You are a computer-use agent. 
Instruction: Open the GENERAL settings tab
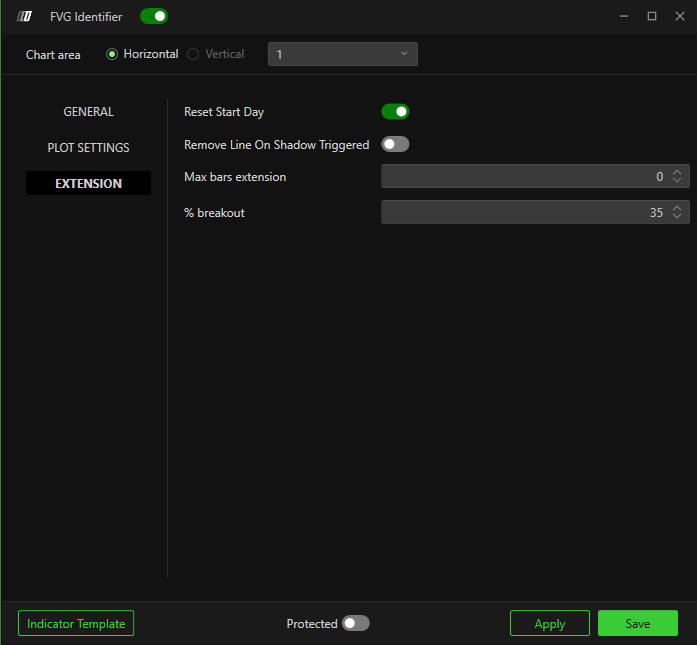pos(88,112)
